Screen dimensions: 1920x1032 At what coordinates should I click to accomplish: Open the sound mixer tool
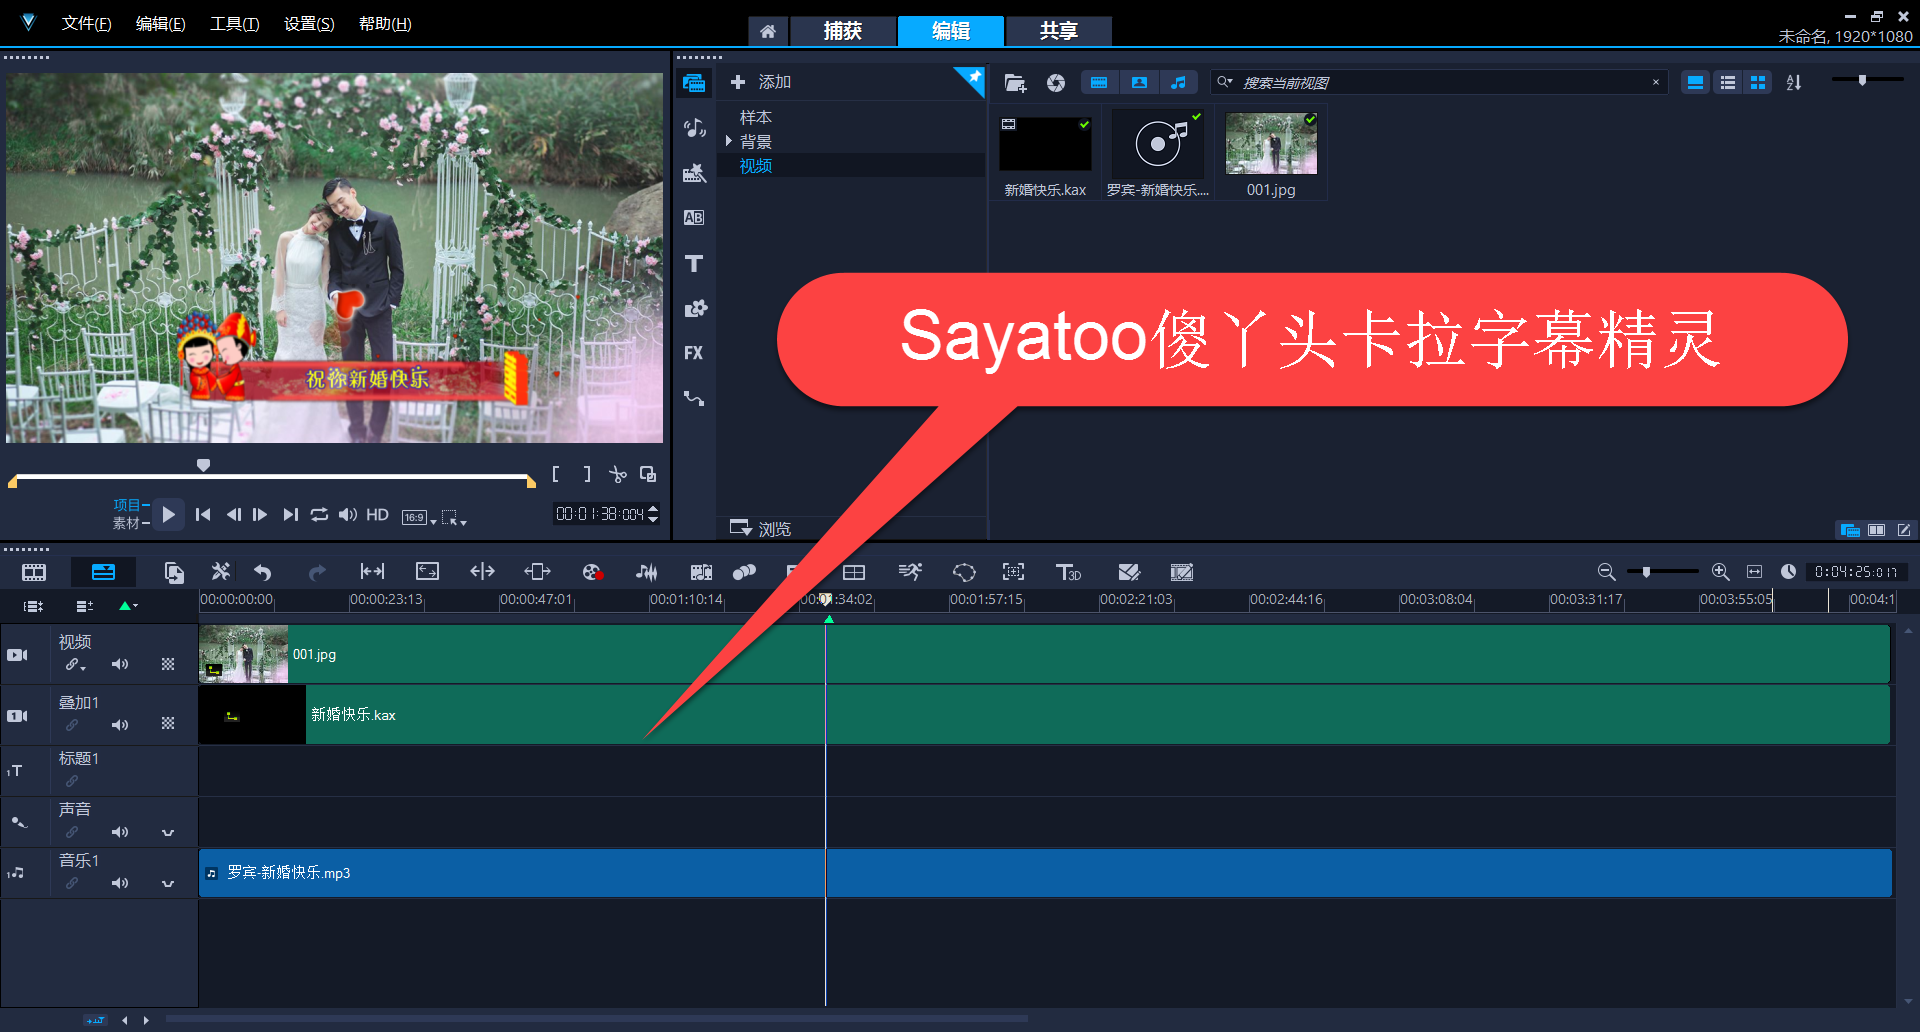[x=647, y=572]
